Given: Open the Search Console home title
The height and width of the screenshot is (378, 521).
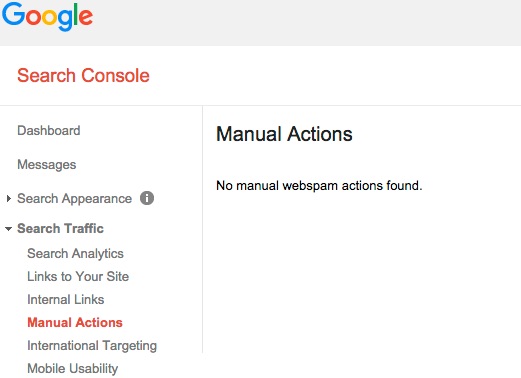Looking at the screenshot, I should click(83, 75).
